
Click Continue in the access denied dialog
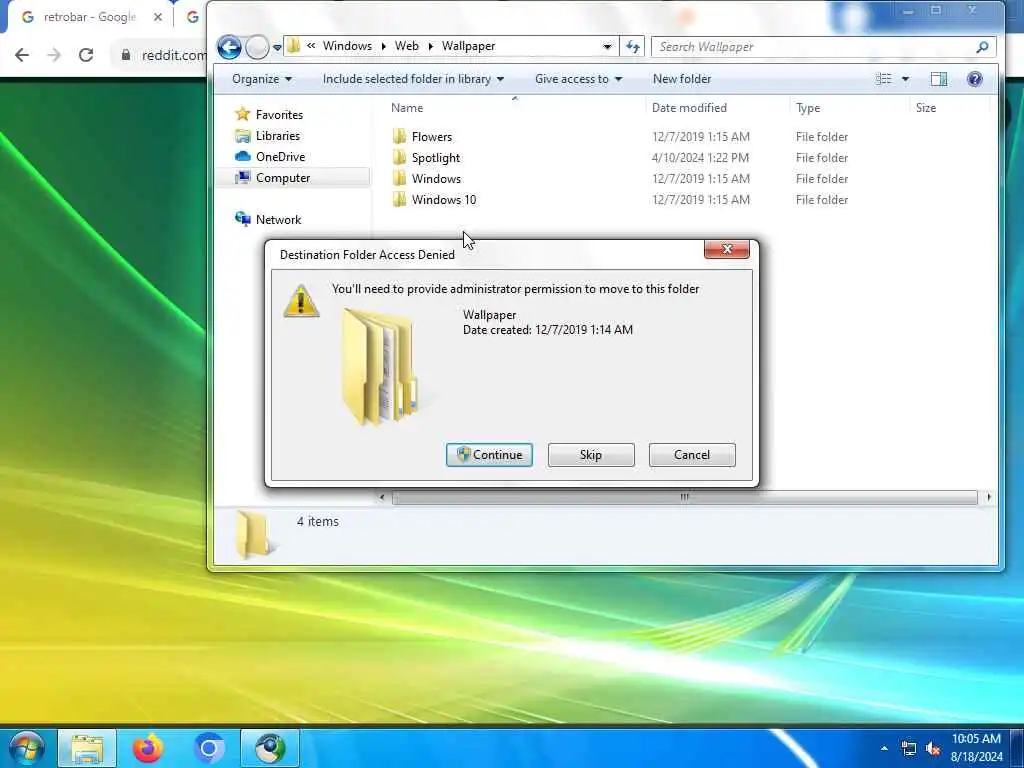489,455
